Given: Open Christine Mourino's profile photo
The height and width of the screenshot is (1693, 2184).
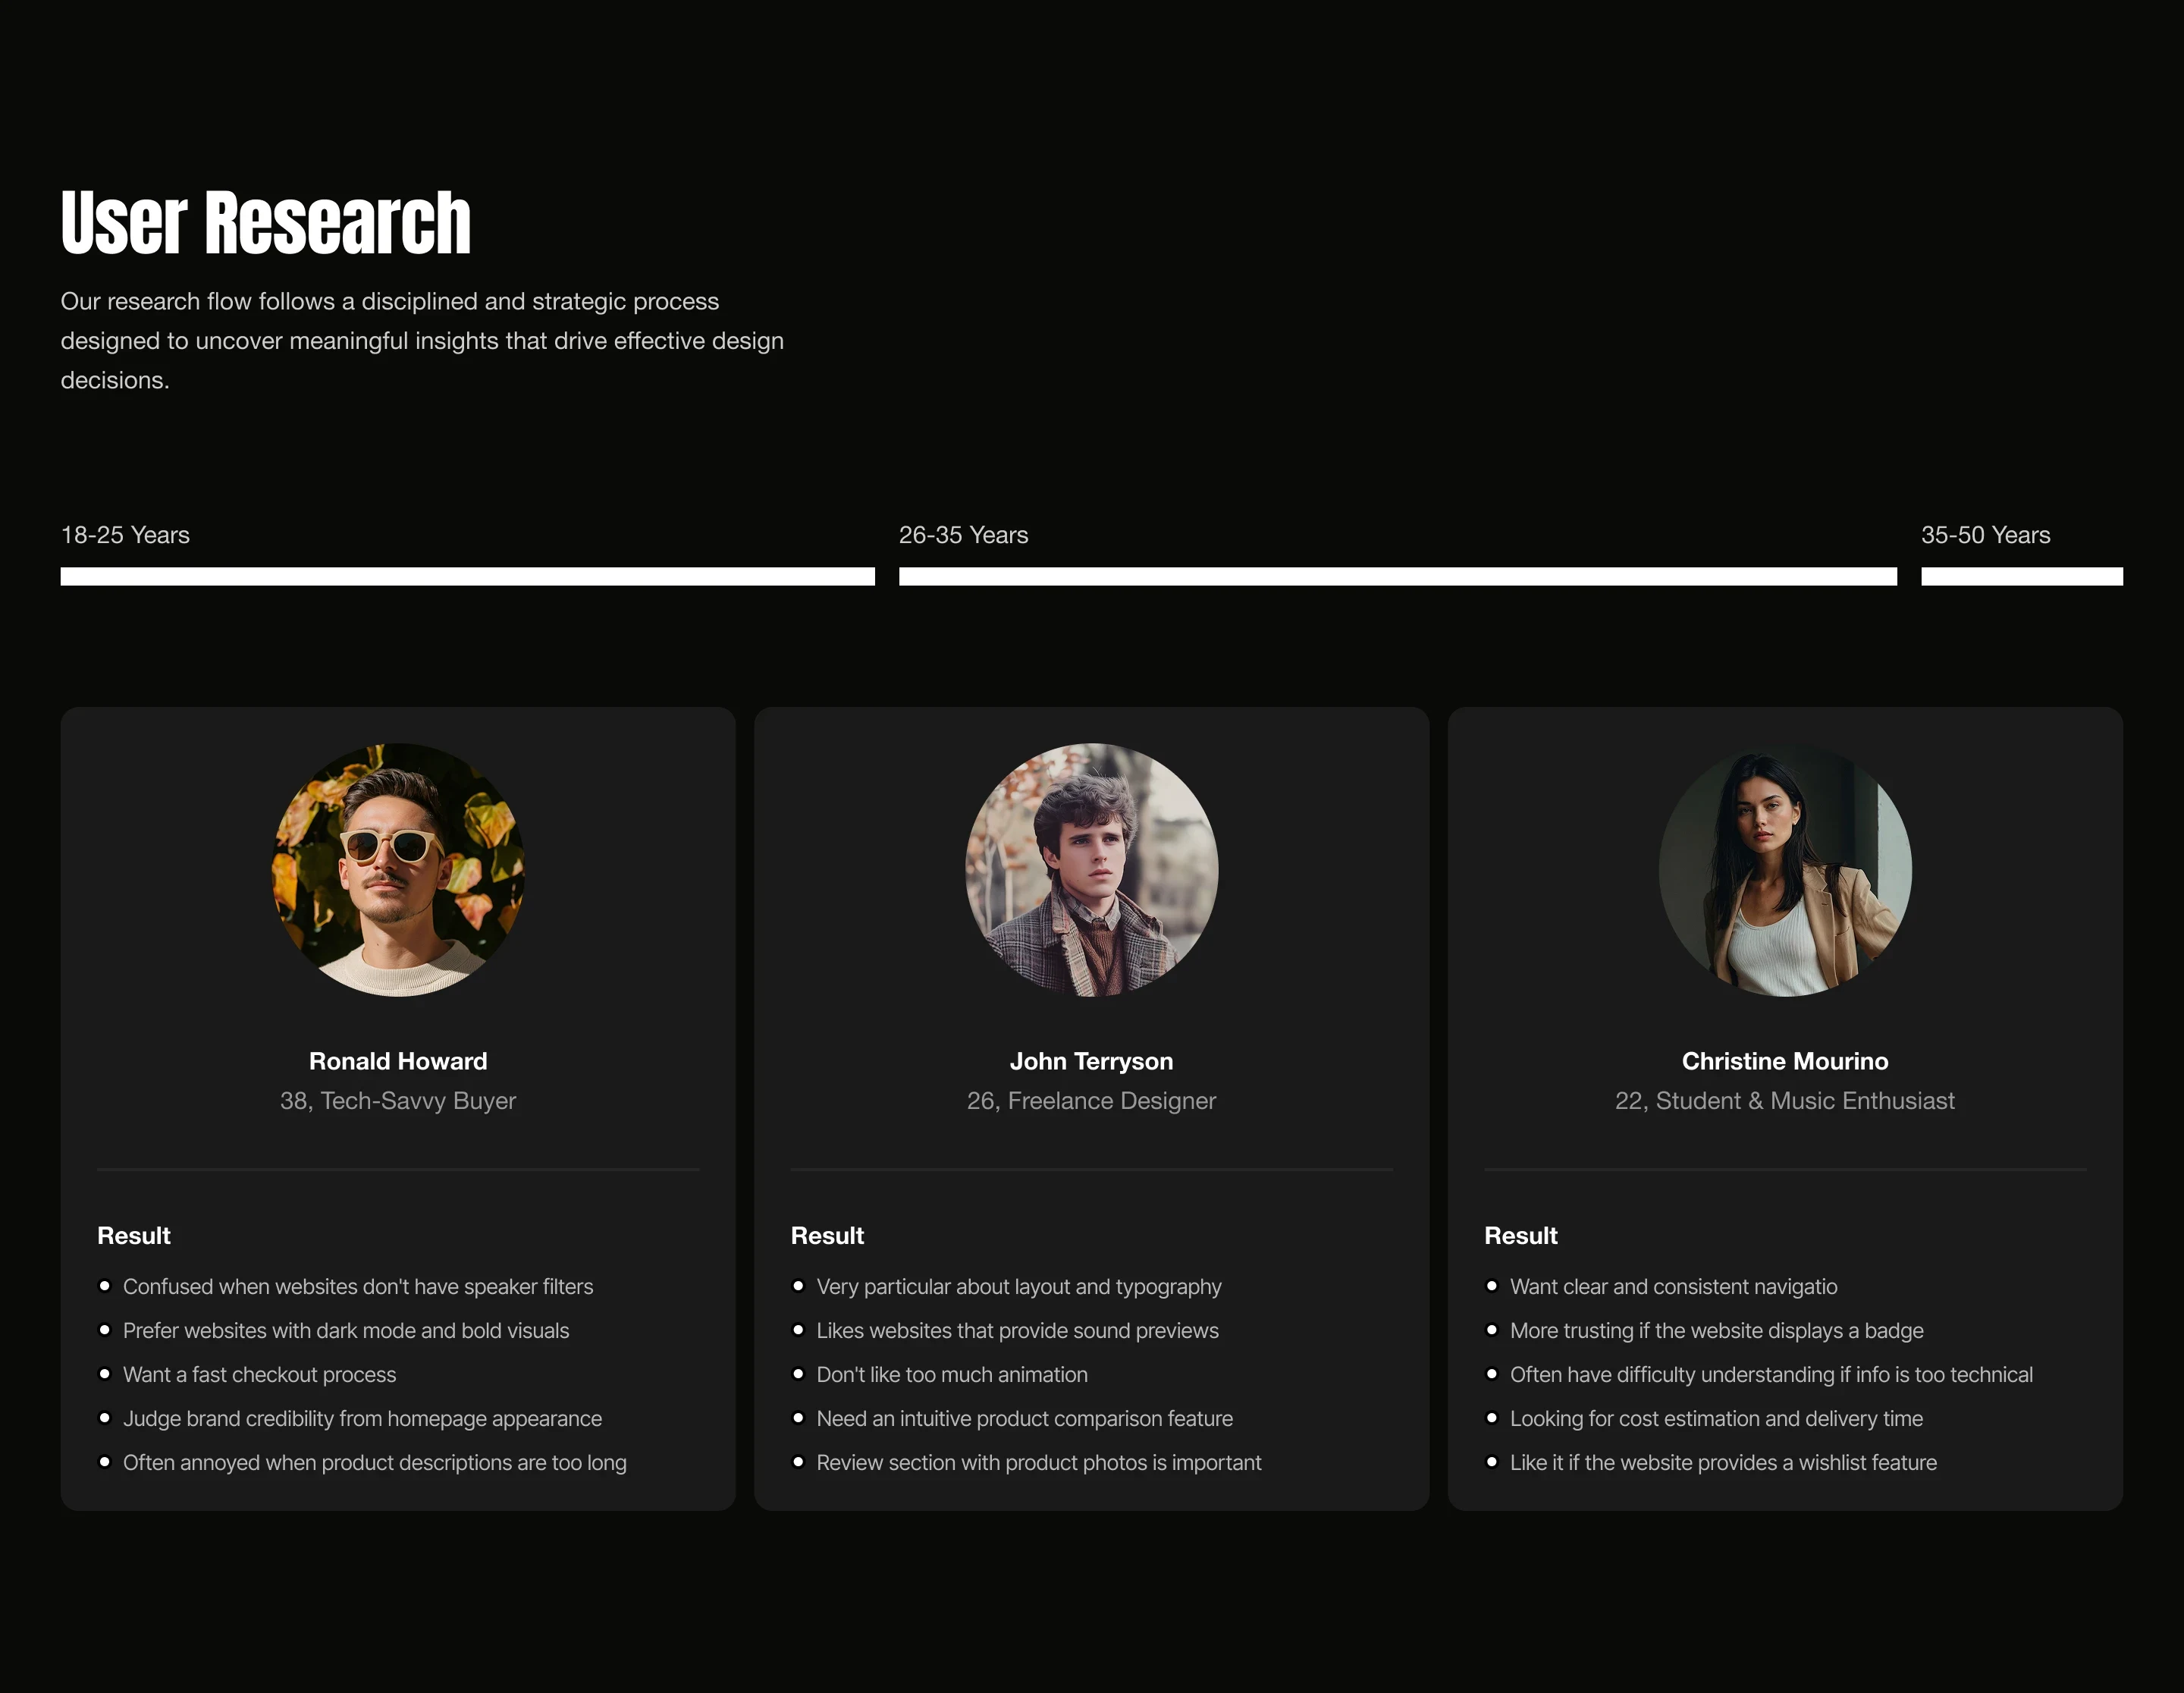Looking at the screenshot, I should click(1785, 869).
